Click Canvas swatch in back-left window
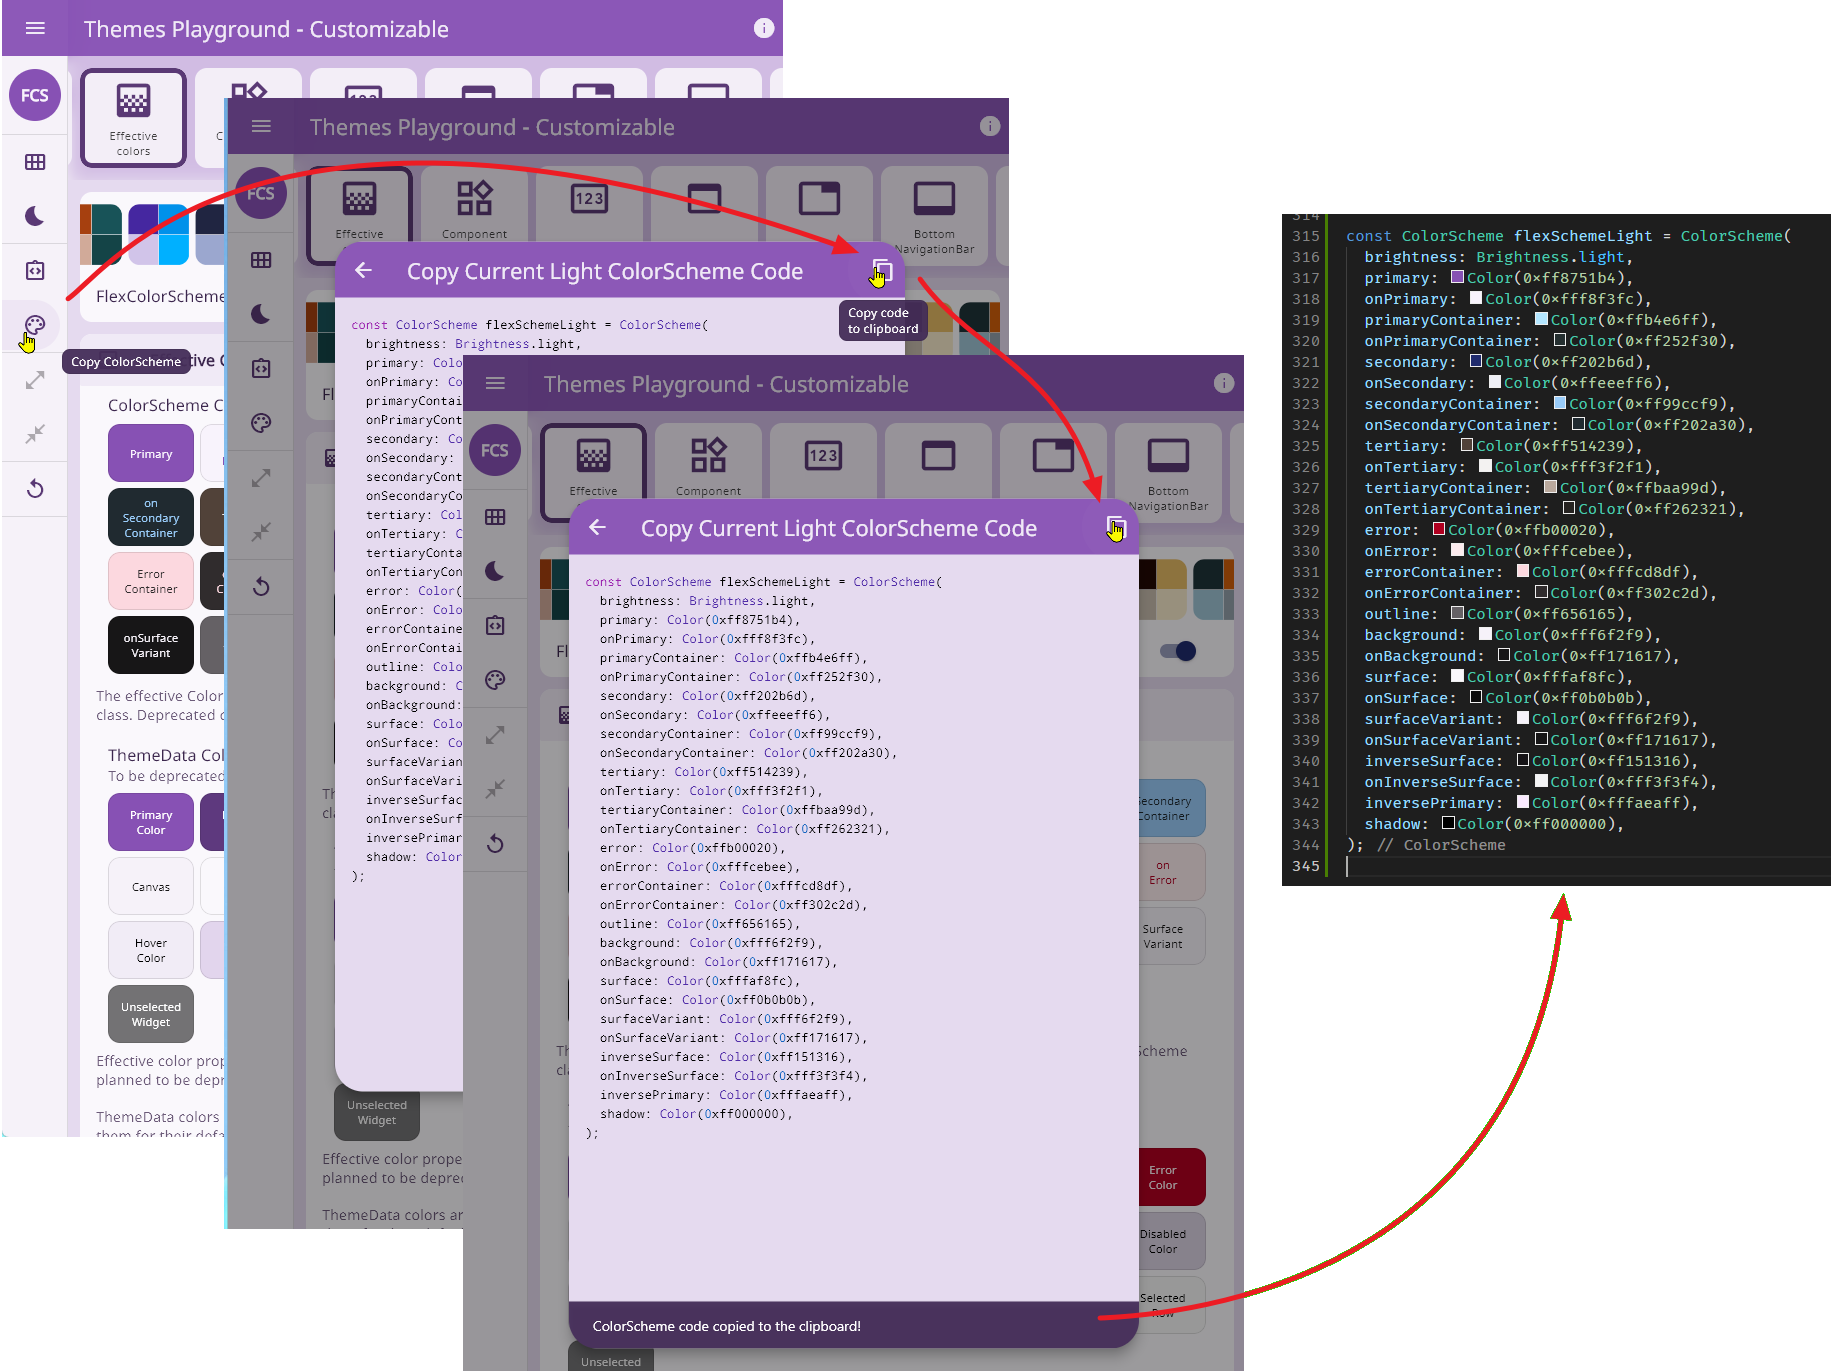This screenshot has height=1371, width=1831. (151, 886)
